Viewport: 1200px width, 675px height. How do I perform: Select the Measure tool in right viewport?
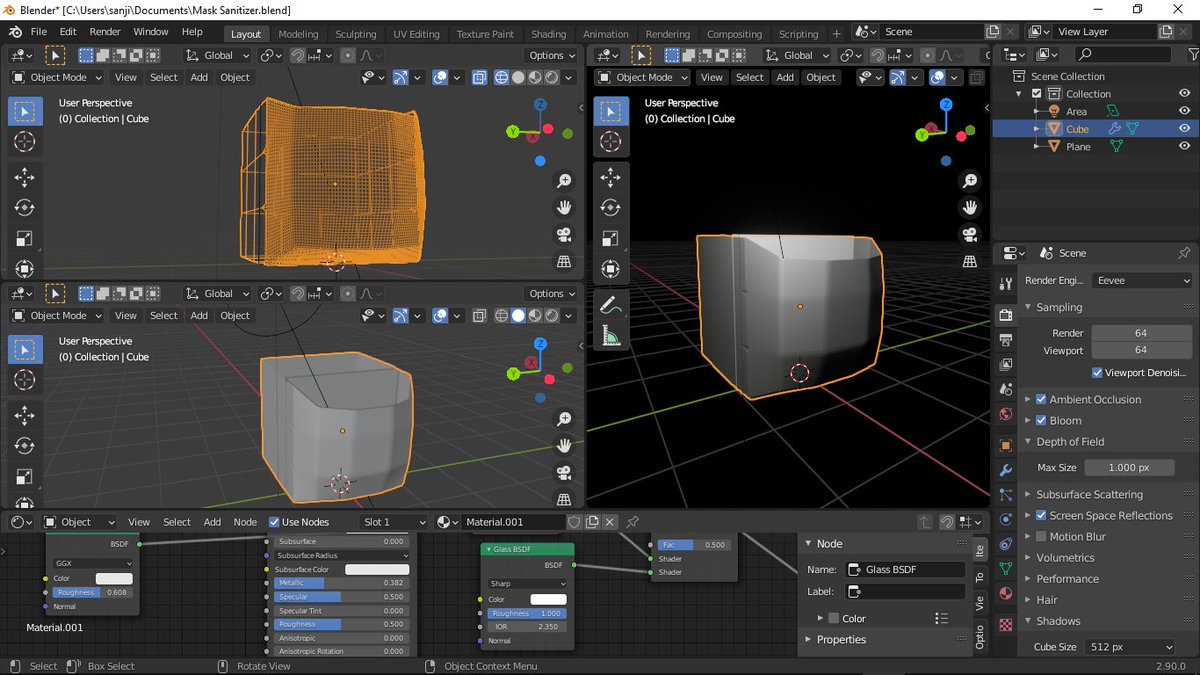(611, 336)
